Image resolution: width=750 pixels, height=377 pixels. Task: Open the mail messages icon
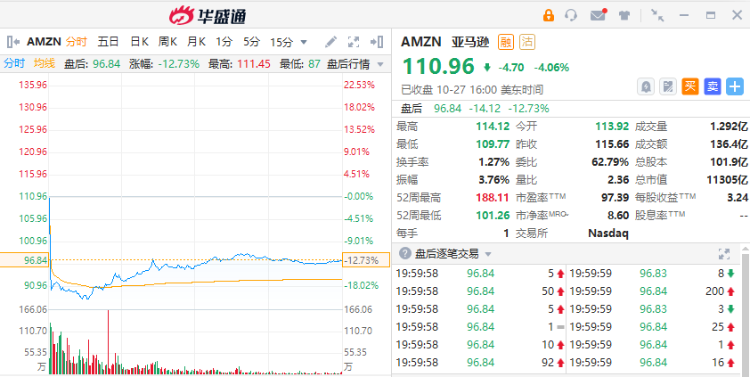click(598, 15)
